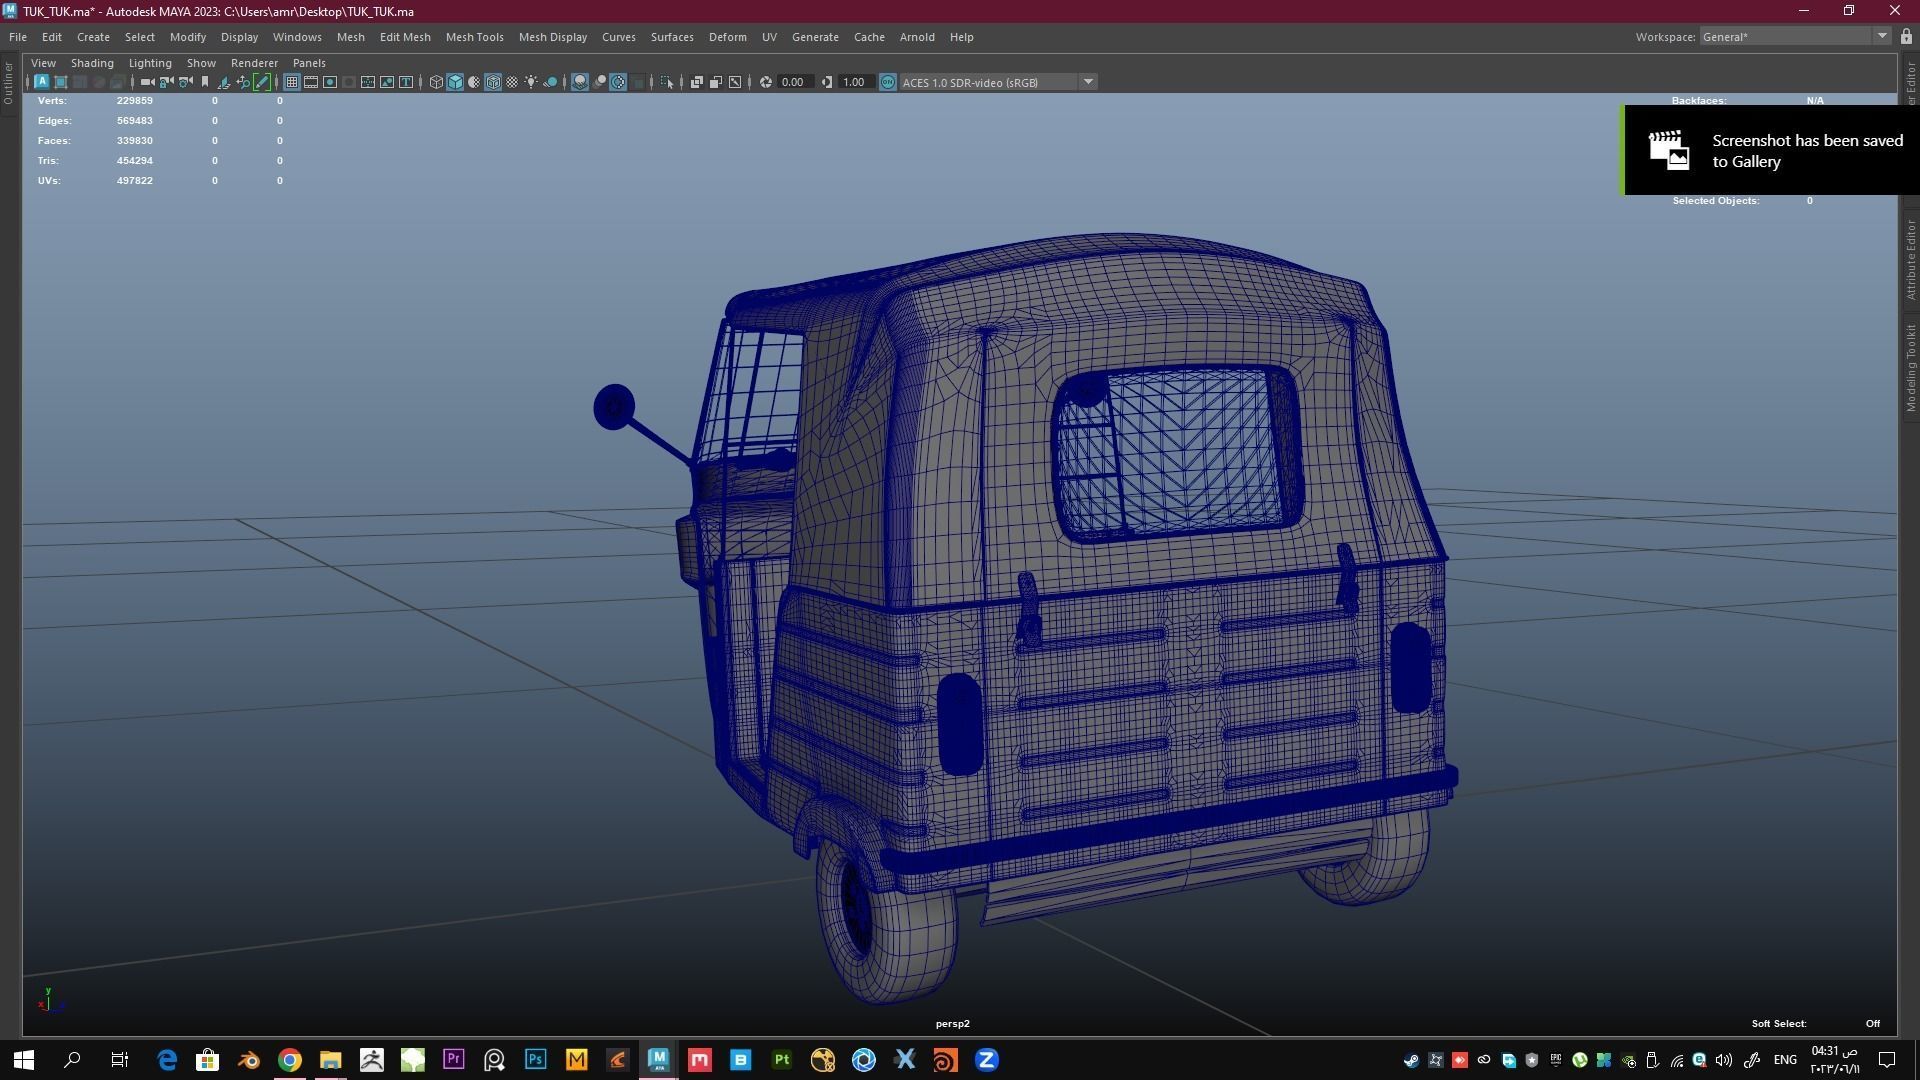Click the Select Camera icon
The height and width of the screenshot is (1080, 1920).
pyautogui.click(x=147, y=82)
